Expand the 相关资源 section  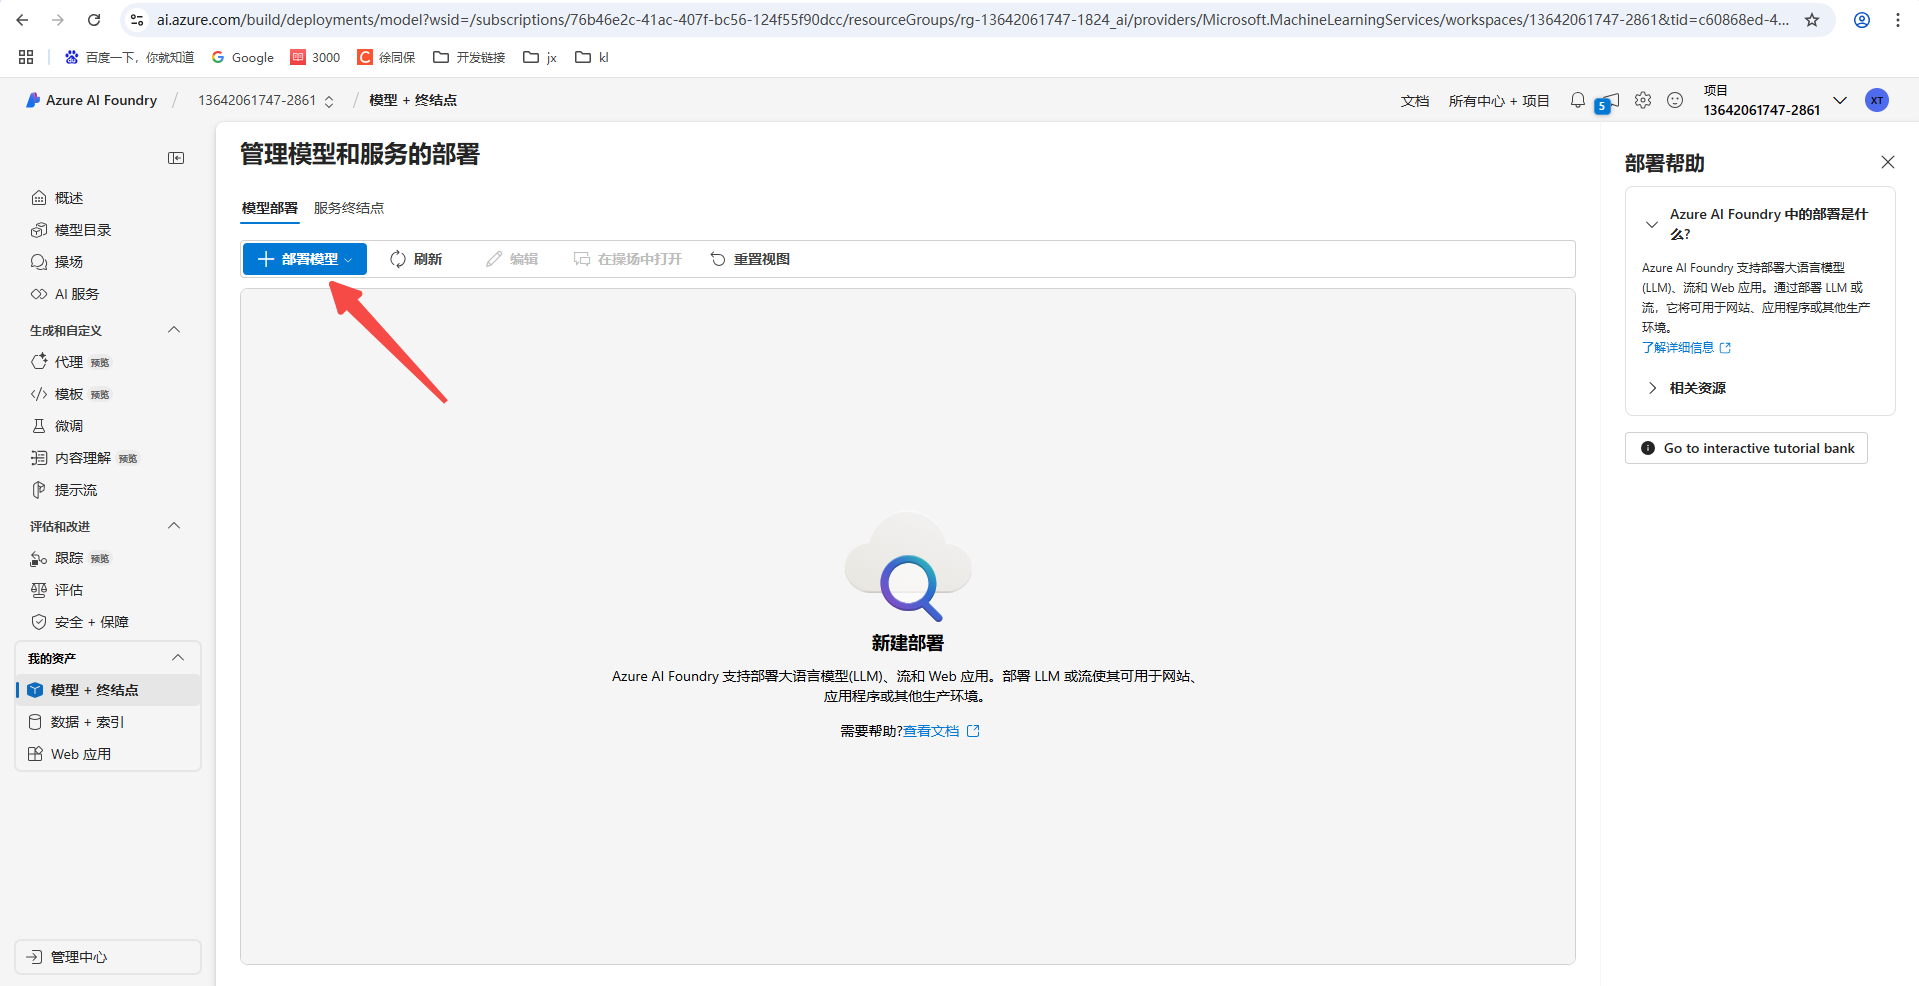(x=1687, y=388)
